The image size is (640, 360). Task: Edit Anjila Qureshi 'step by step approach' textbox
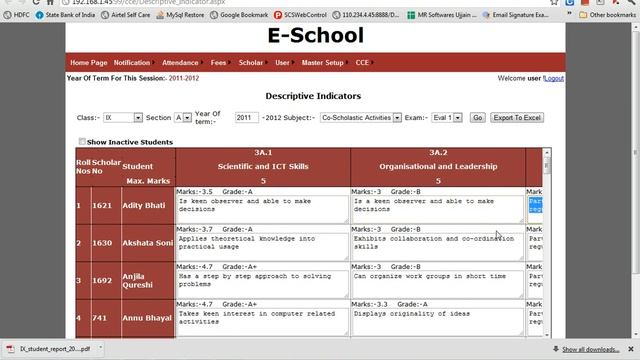click(262, 284)
